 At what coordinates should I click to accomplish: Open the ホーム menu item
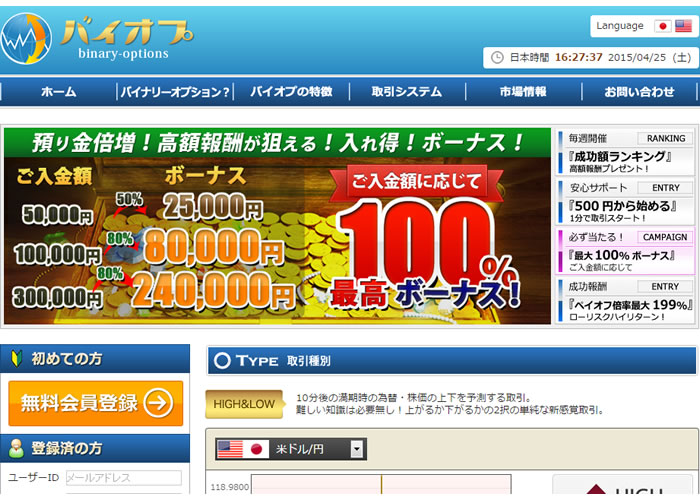58,92
